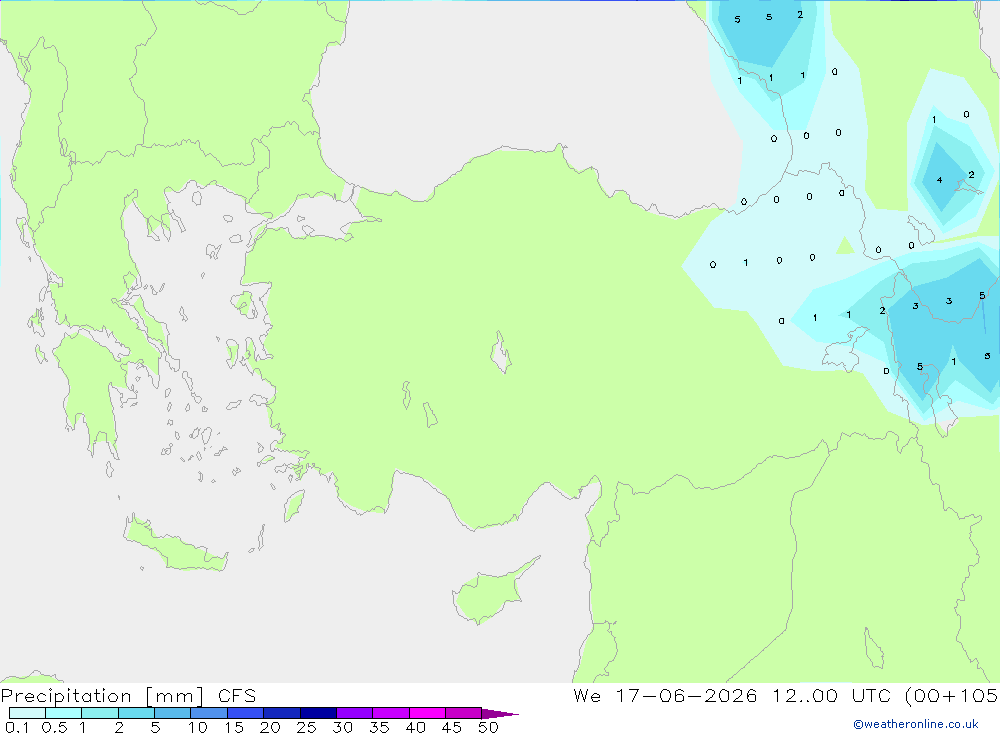Viewport: 1000px width, 733px height.
Task: Click the '35' legend scale label
Action: coord(379,727)
